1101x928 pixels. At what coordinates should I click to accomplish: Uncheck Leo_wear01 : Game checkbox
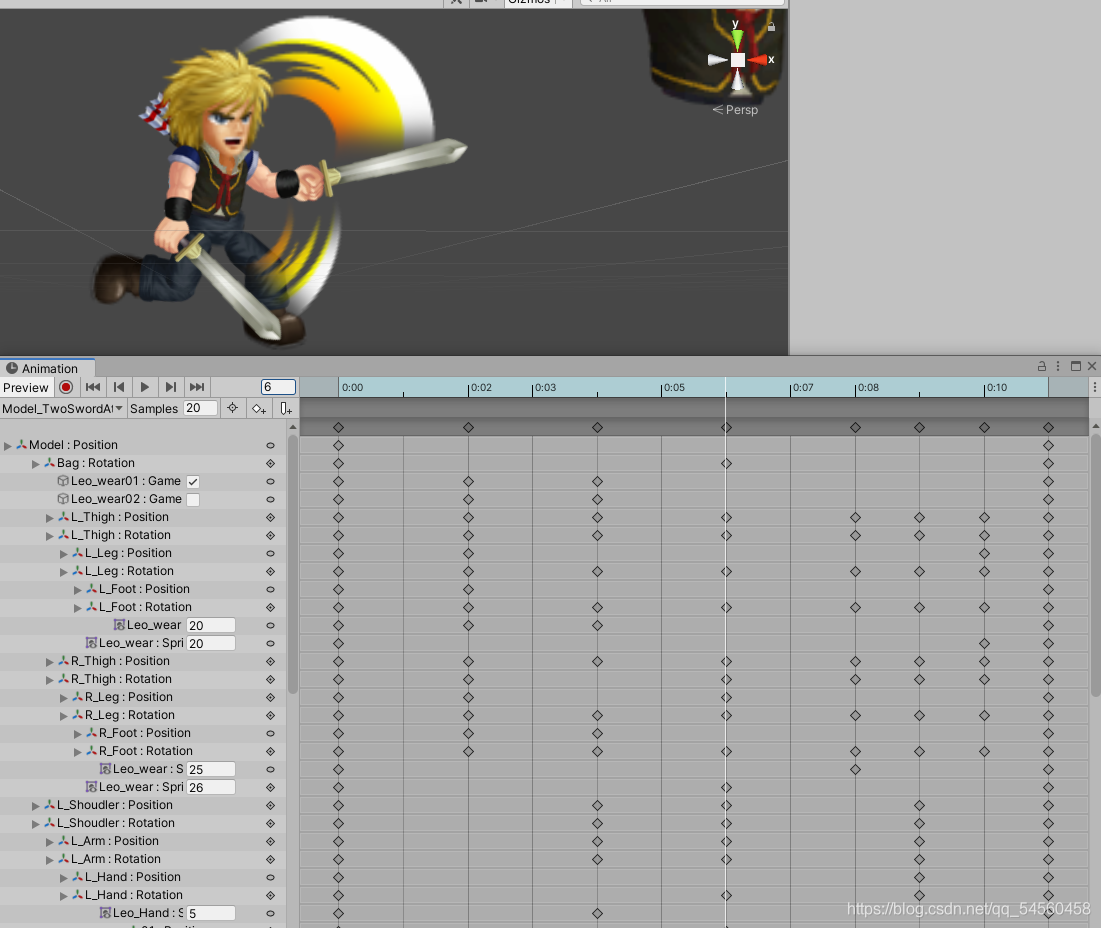point(193,482)
